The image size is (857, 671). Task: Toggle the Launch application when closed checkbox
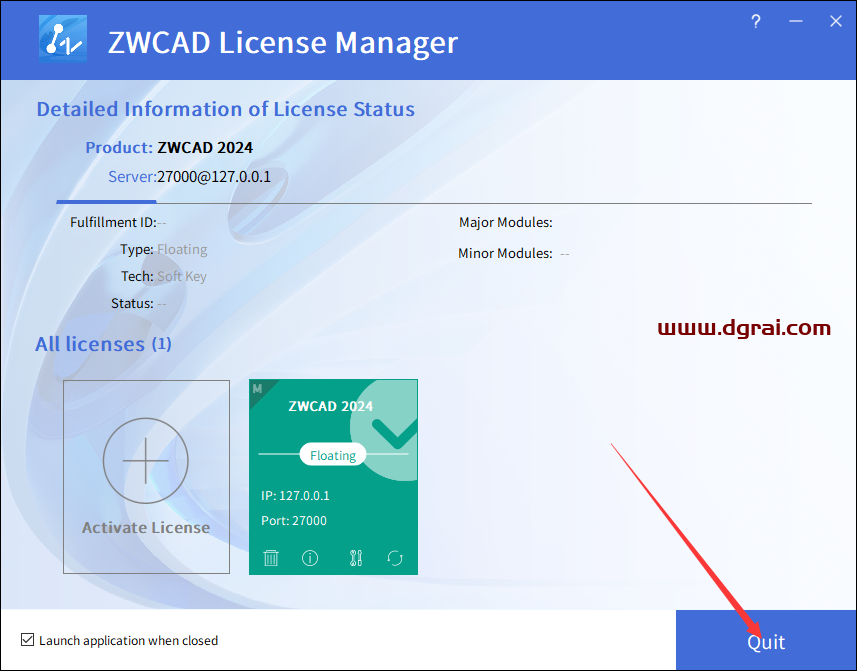tap(28, 639)
